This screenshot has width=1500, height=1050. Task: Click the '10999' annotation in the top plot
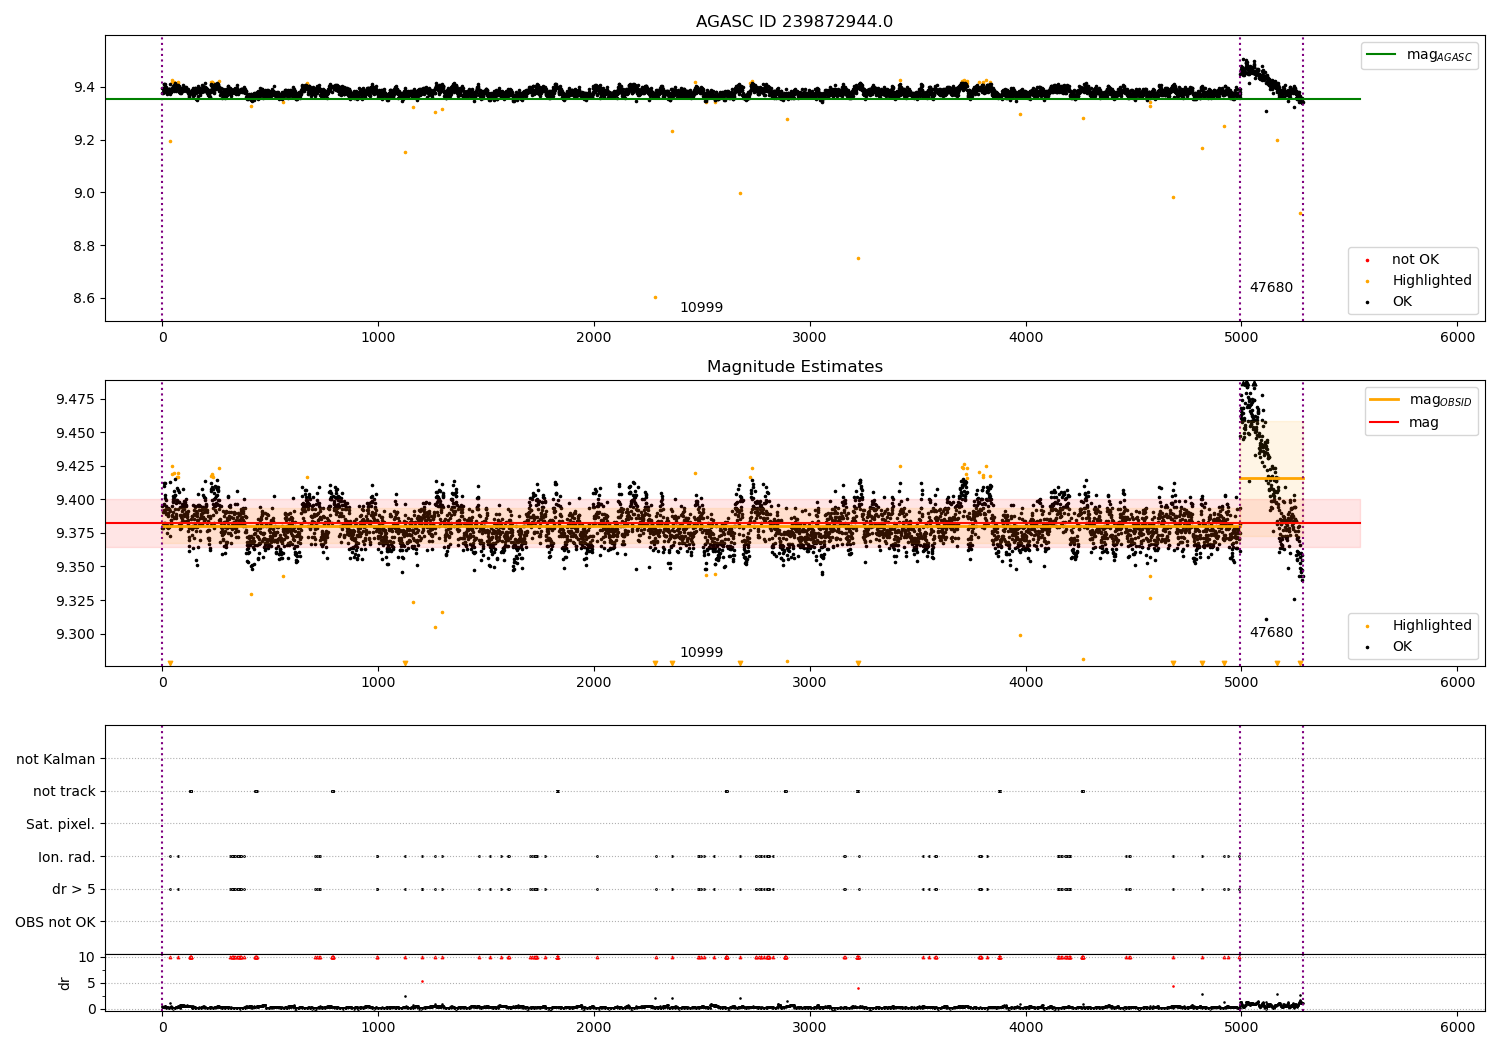click(x=701, y=308)
